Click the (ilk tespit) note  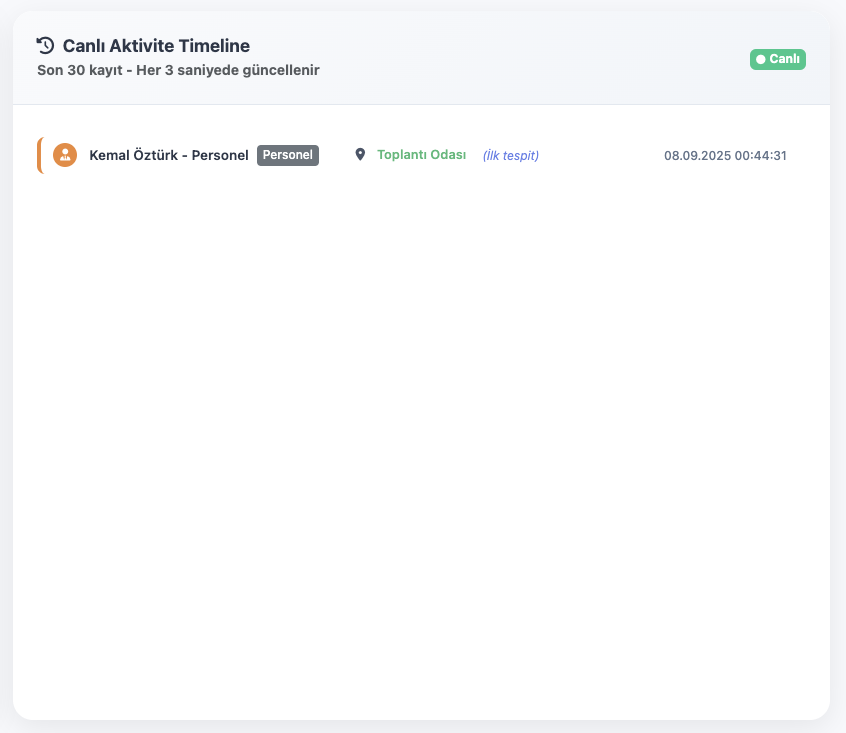pos(510,155)
